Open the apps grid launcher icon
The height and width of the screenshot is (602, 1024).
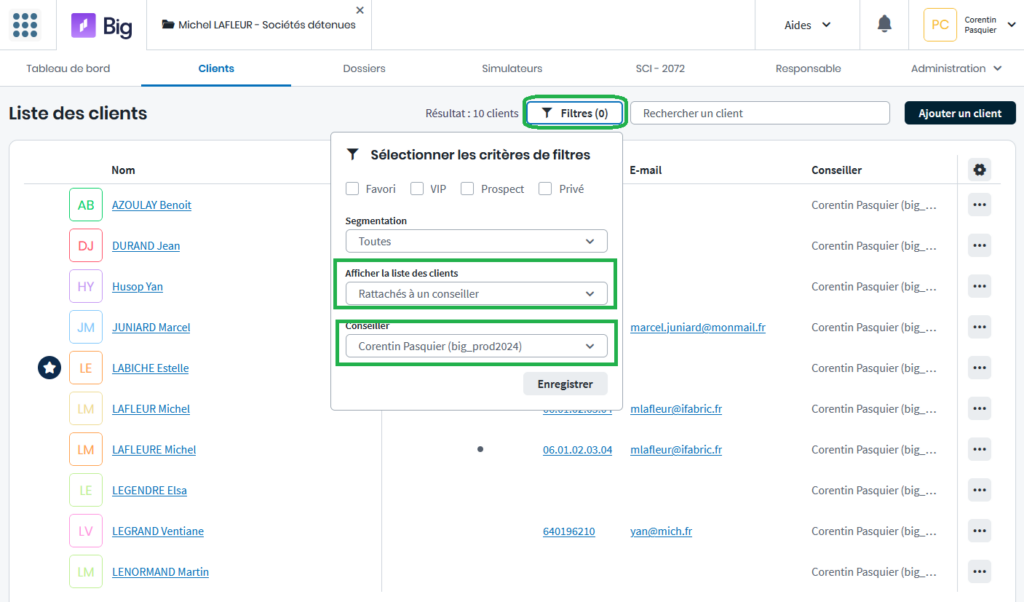[x=25, y=25]
